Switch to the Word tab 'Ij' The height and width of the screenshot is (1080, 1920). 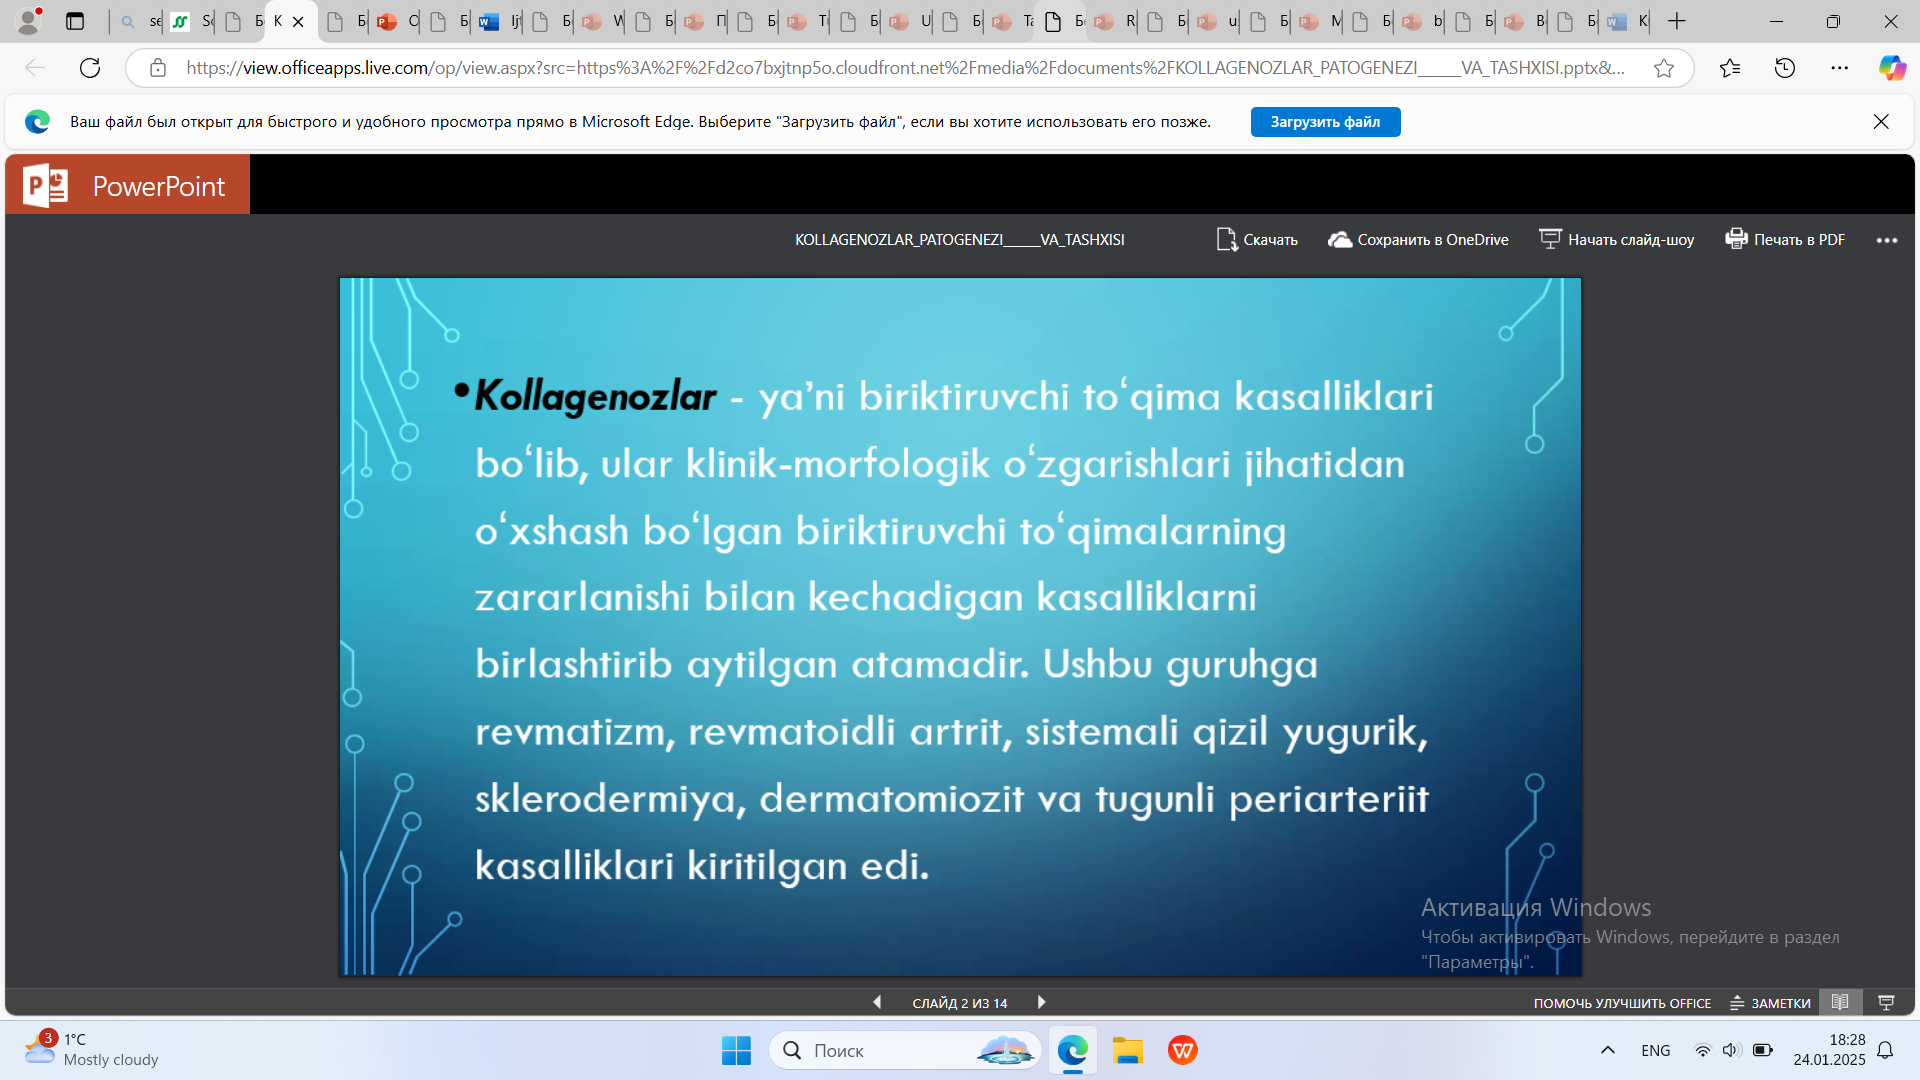tap(500, 21)
